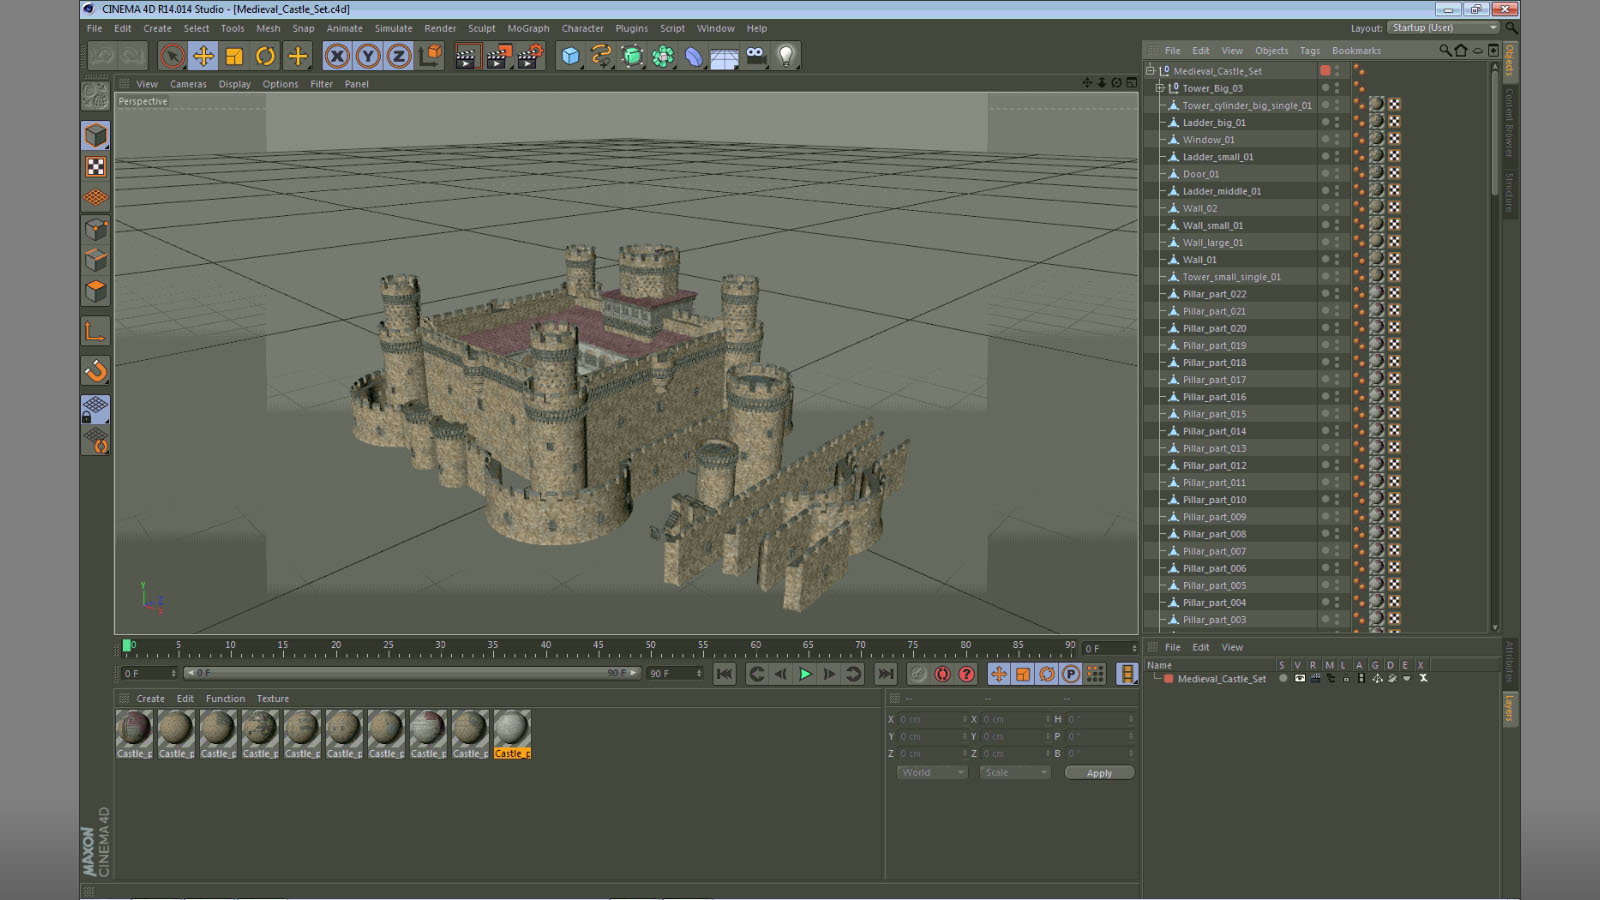The height and width of the screenshot is (900, 1600).
Task: Play the animation forward
Action: pyautogui.click(x=805, y=674)
